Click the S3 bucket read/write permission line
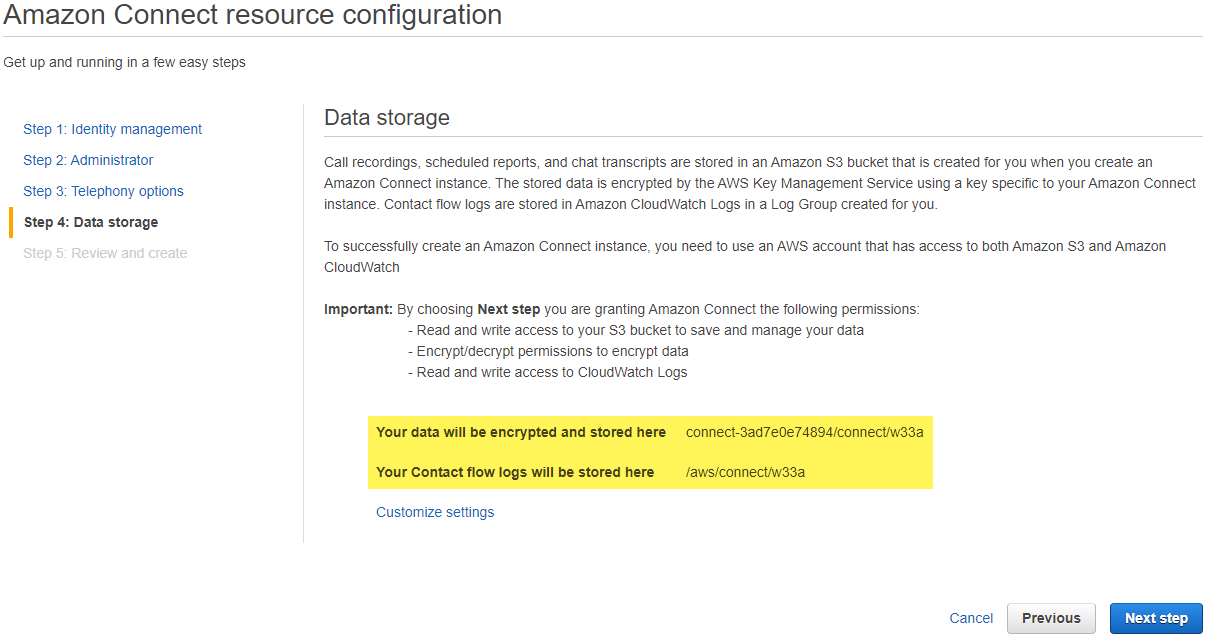The image size is (1209, 640). click(636, 330)
